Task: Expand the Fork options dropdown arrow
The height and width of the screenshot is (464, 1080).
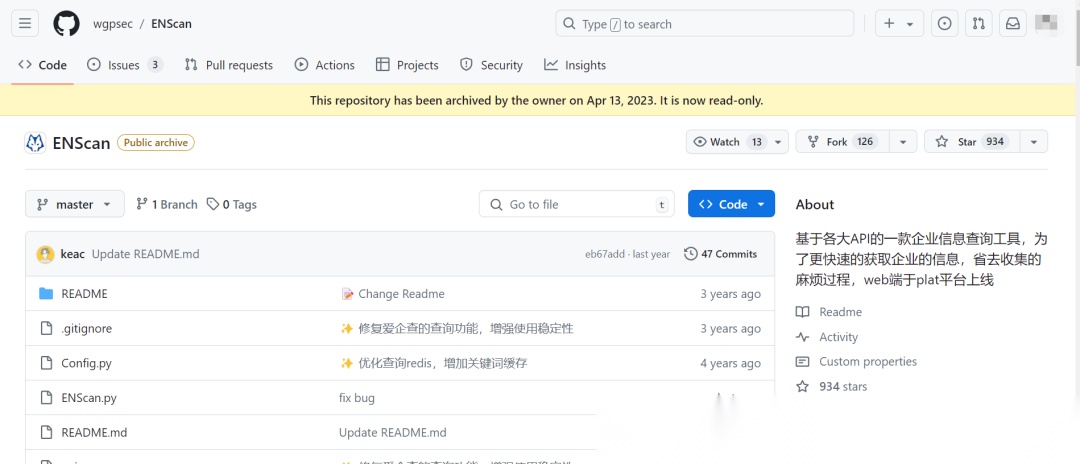Action: [903, 142]
